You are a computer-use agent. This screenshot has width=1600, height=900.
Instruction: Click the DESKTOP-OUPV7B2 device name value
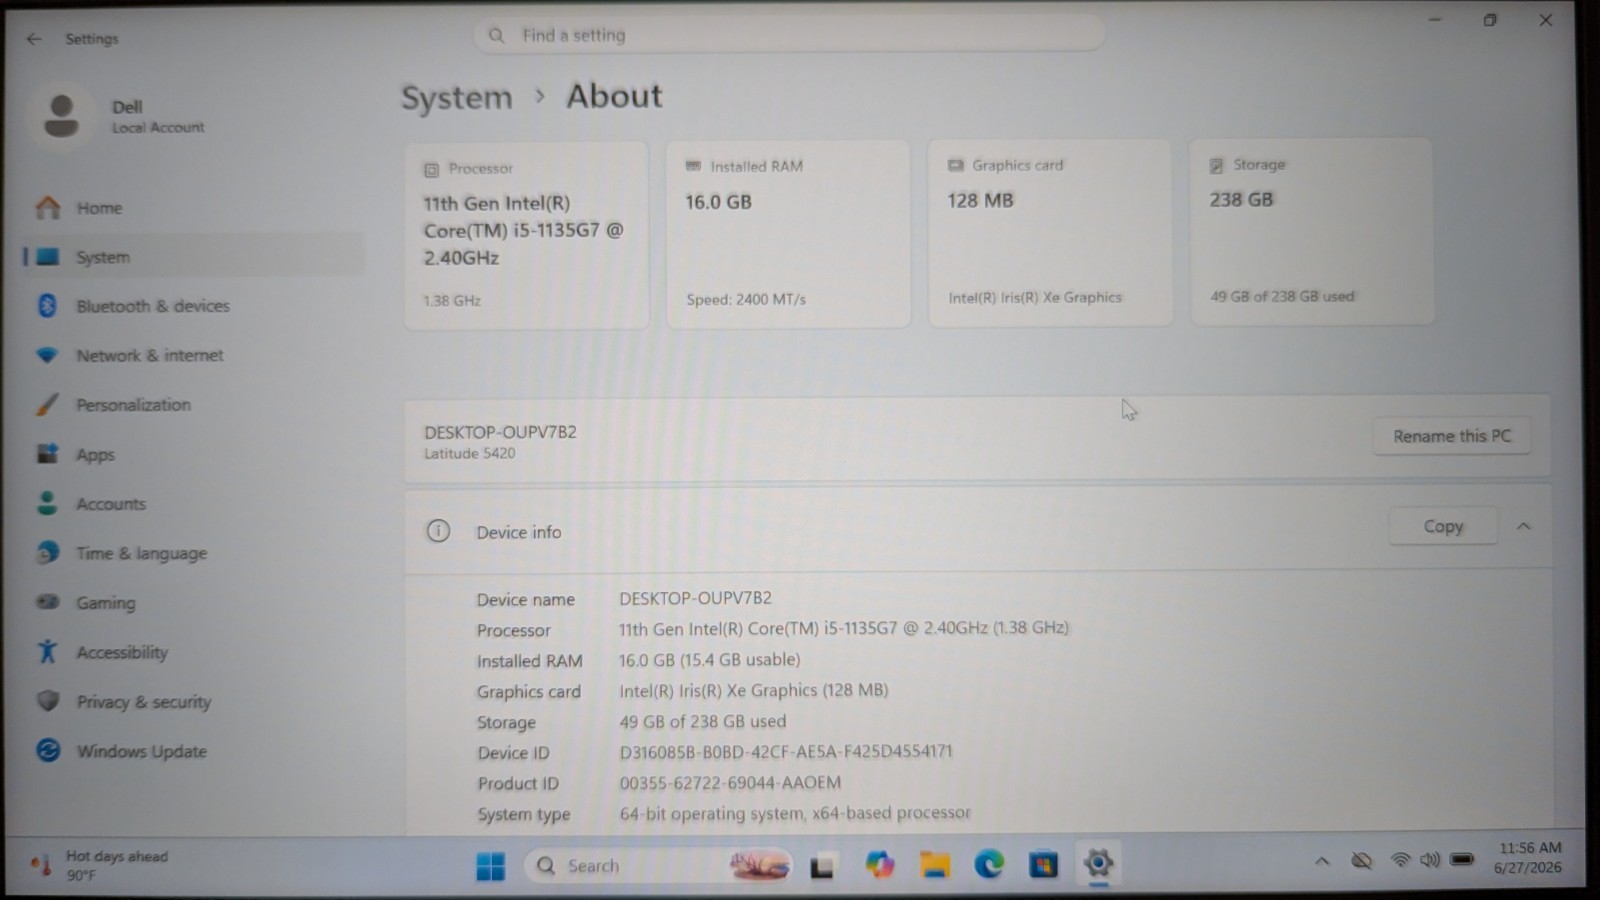pyautogui.click(x=695, y=598)
